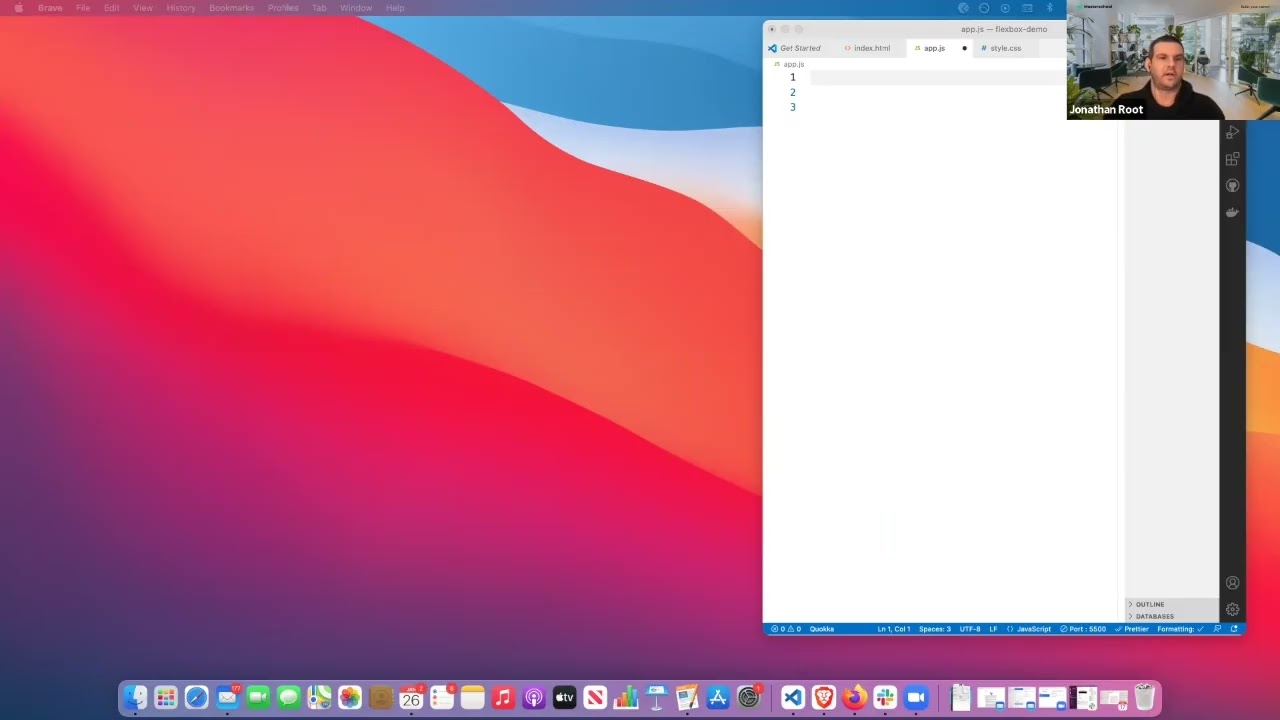Open the GitHub panel in activity bar
The image size is (1280, 720).
pyautogui.click(x=1233, y=186)
